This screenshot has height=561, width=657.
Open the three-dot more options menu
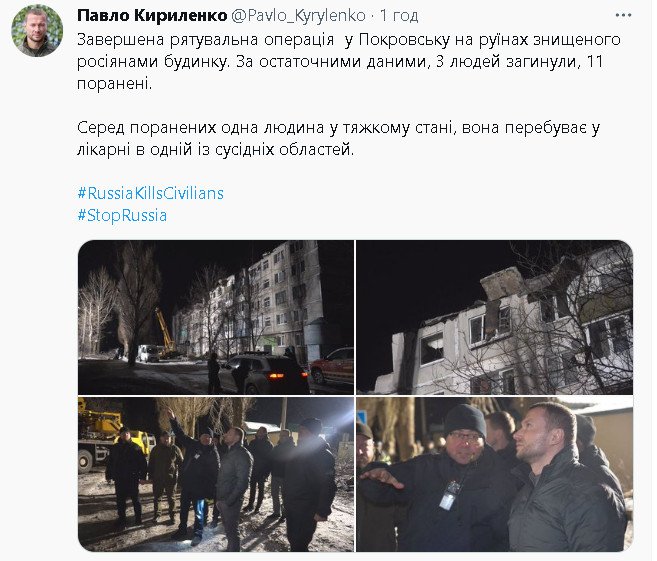tap(623, 16)
